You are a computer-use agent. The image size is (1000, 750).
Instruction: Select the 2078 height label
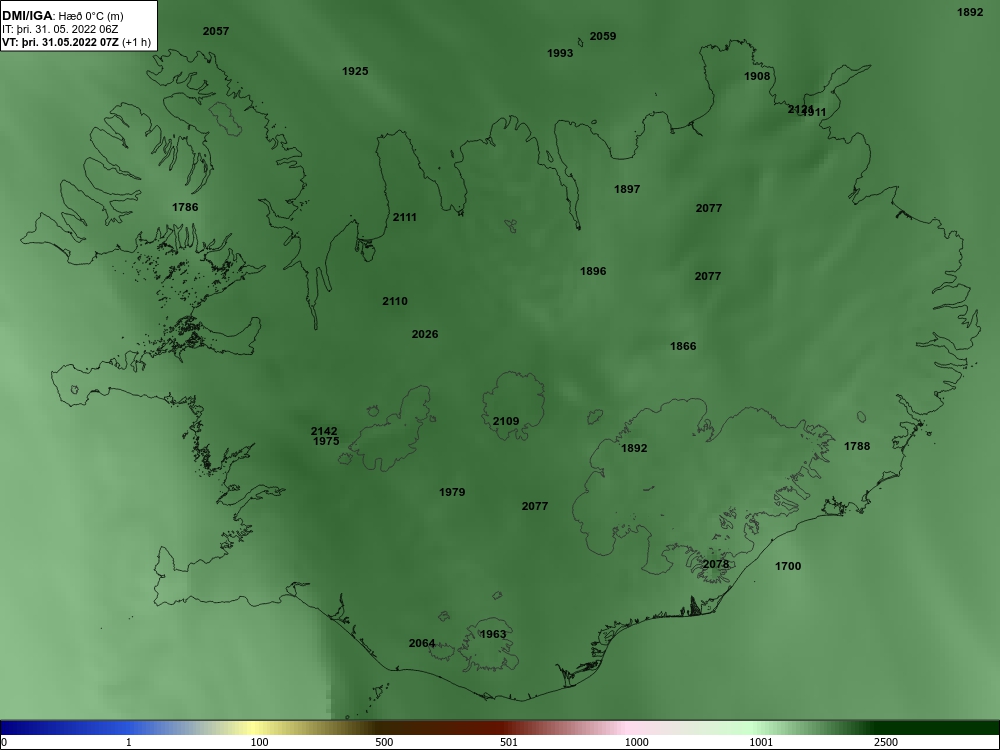coord(716,564)
